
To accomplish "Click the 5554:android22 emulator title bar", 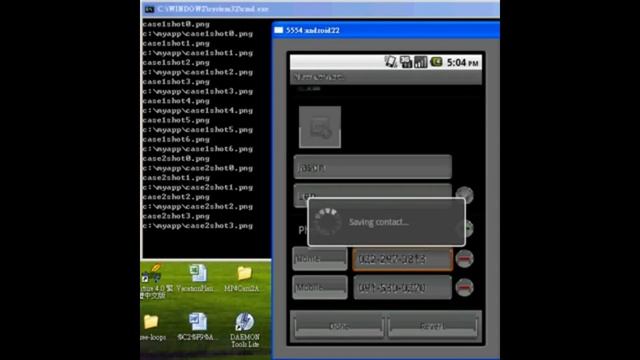I will pyautogui.click(x=386, y=30).
